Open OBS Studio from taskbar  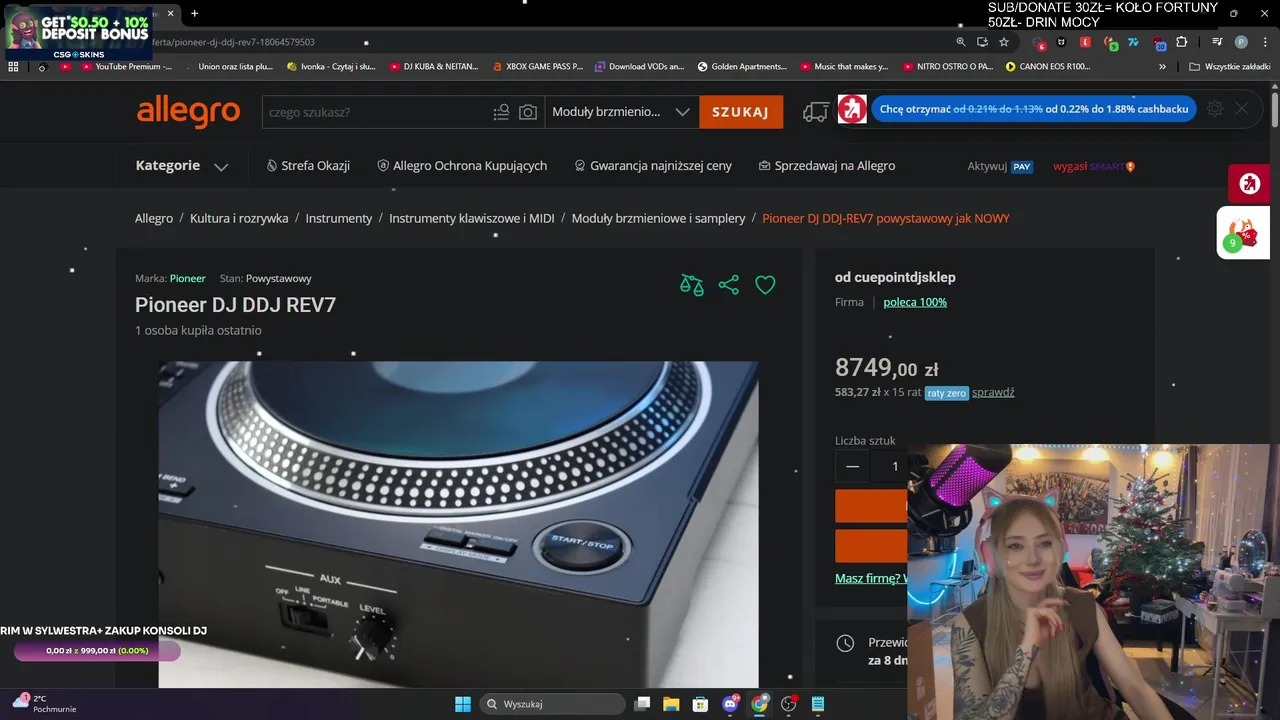789,704
